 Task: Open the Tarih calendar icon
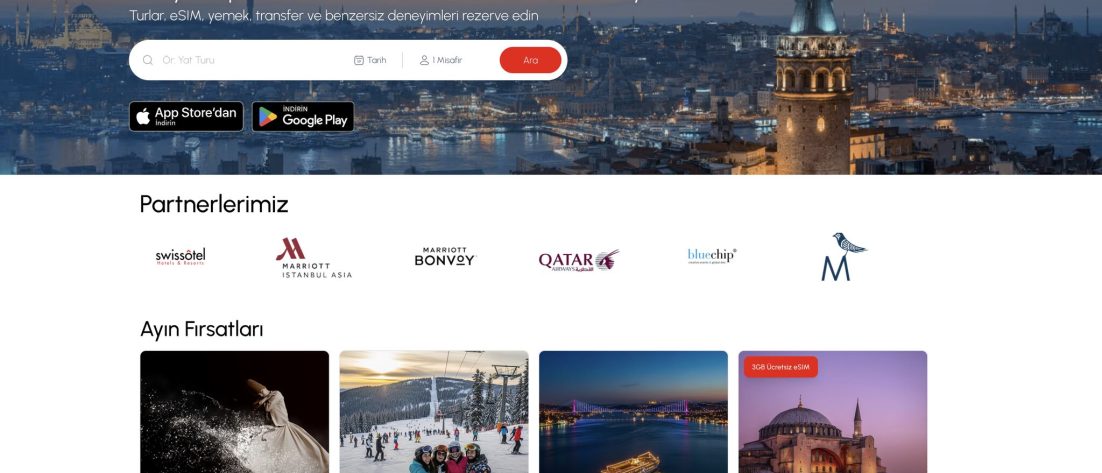click(x=358, y=60)
